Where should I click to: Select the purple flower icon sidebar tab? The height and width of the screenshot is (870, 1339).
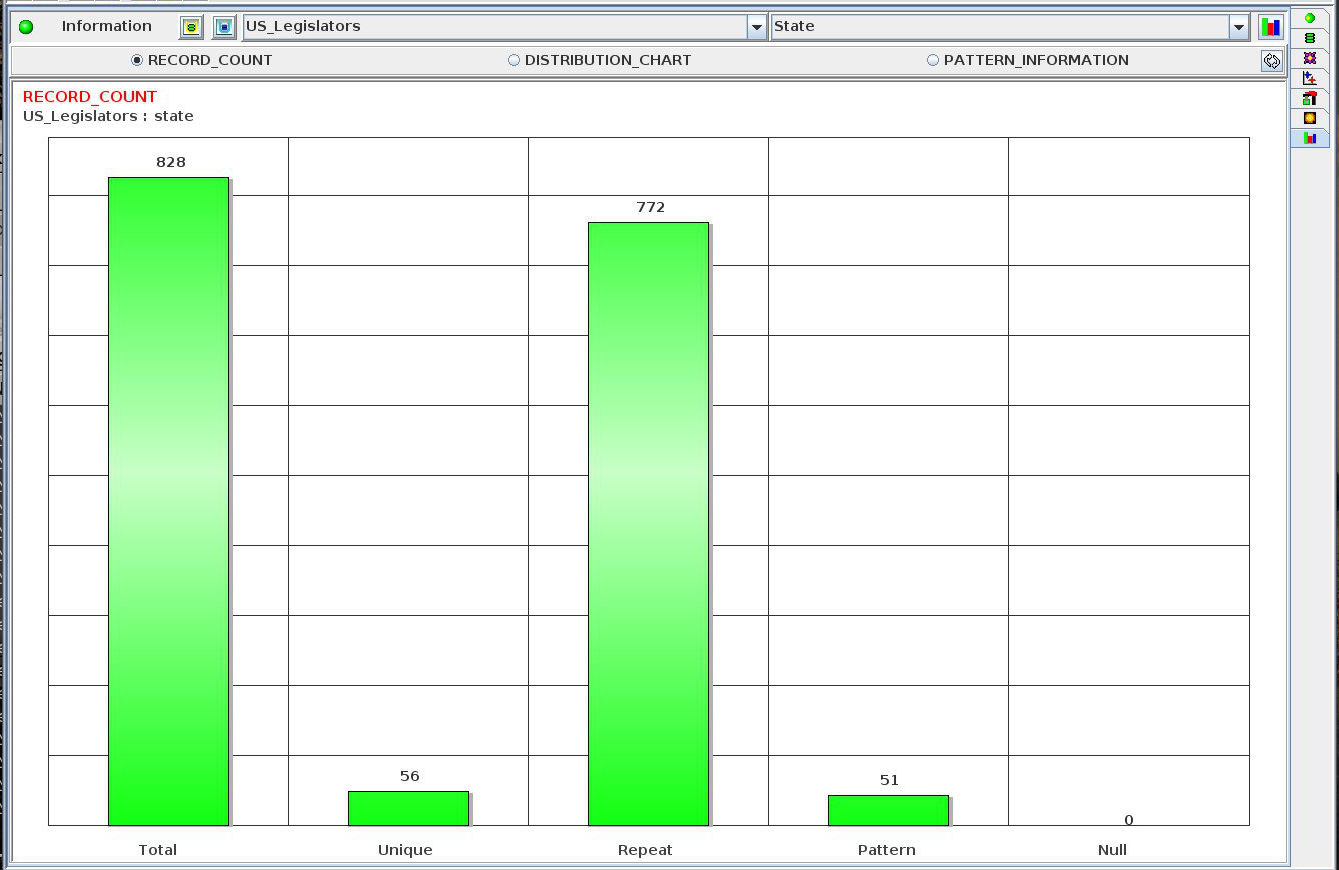pos(1309,58)
